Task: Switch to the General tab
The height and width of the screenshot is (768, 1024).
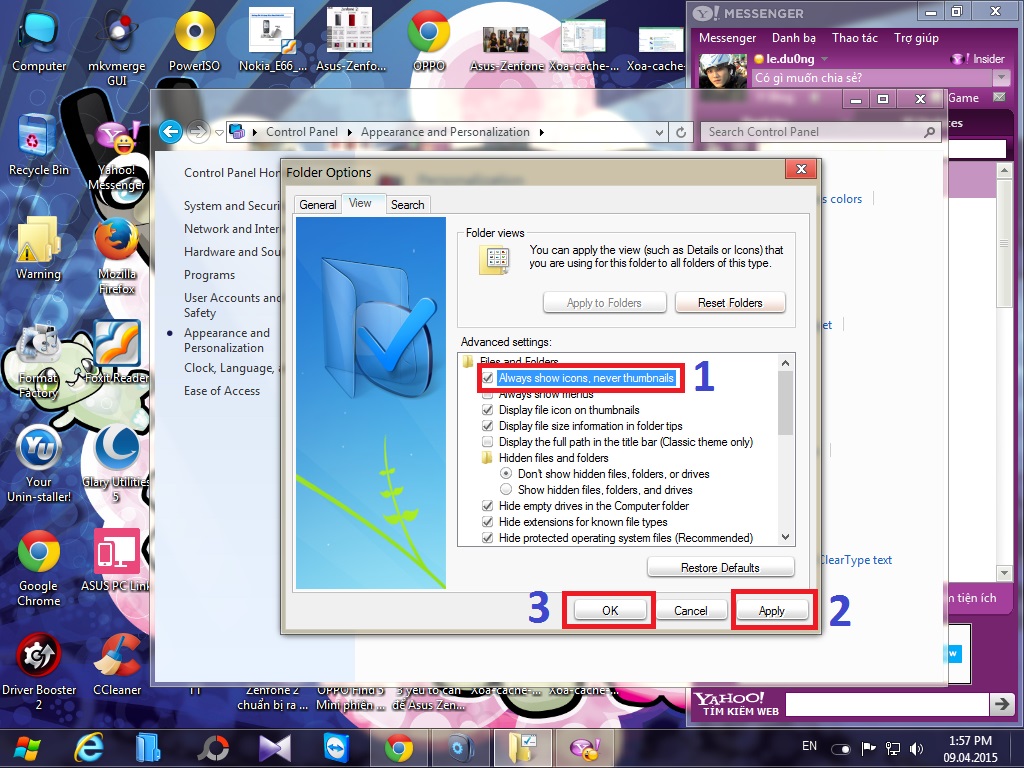Action: click(317, 204)
